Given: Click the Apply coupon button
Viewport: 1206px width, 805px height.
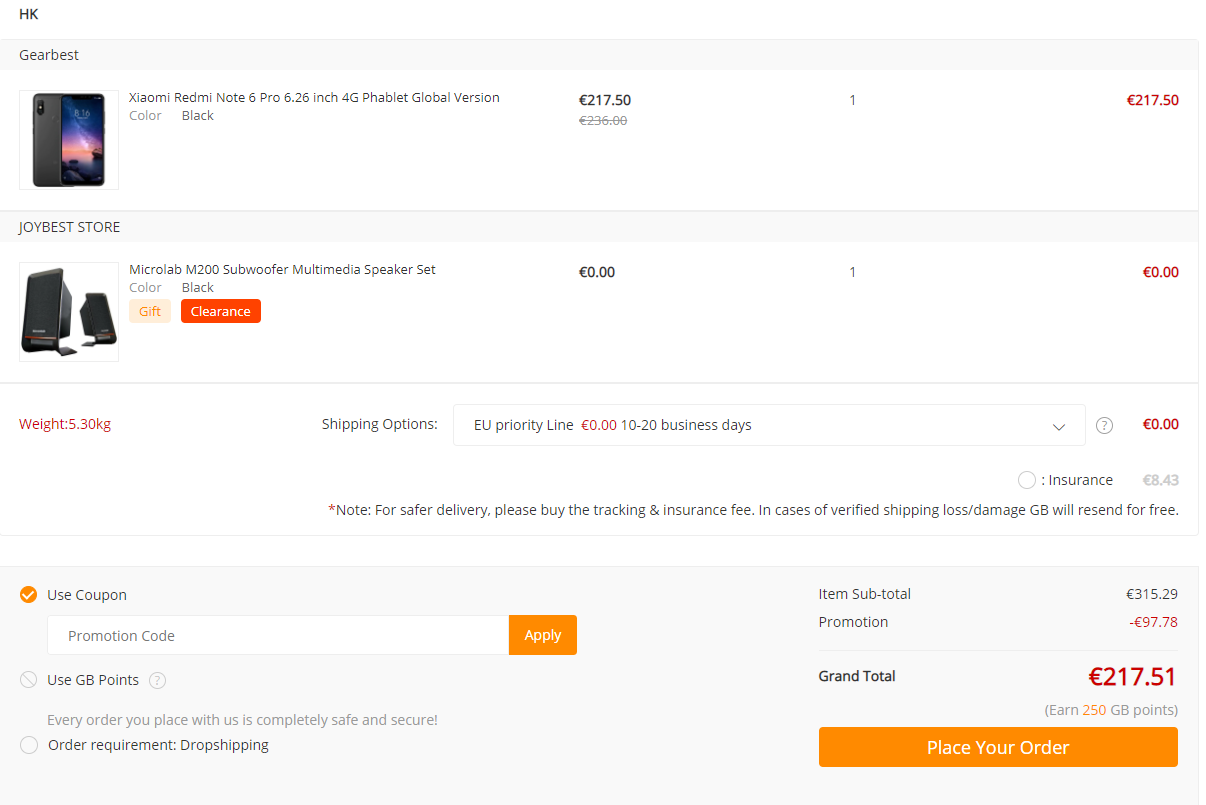Looking at the screenshot, I should click(542, 635).
